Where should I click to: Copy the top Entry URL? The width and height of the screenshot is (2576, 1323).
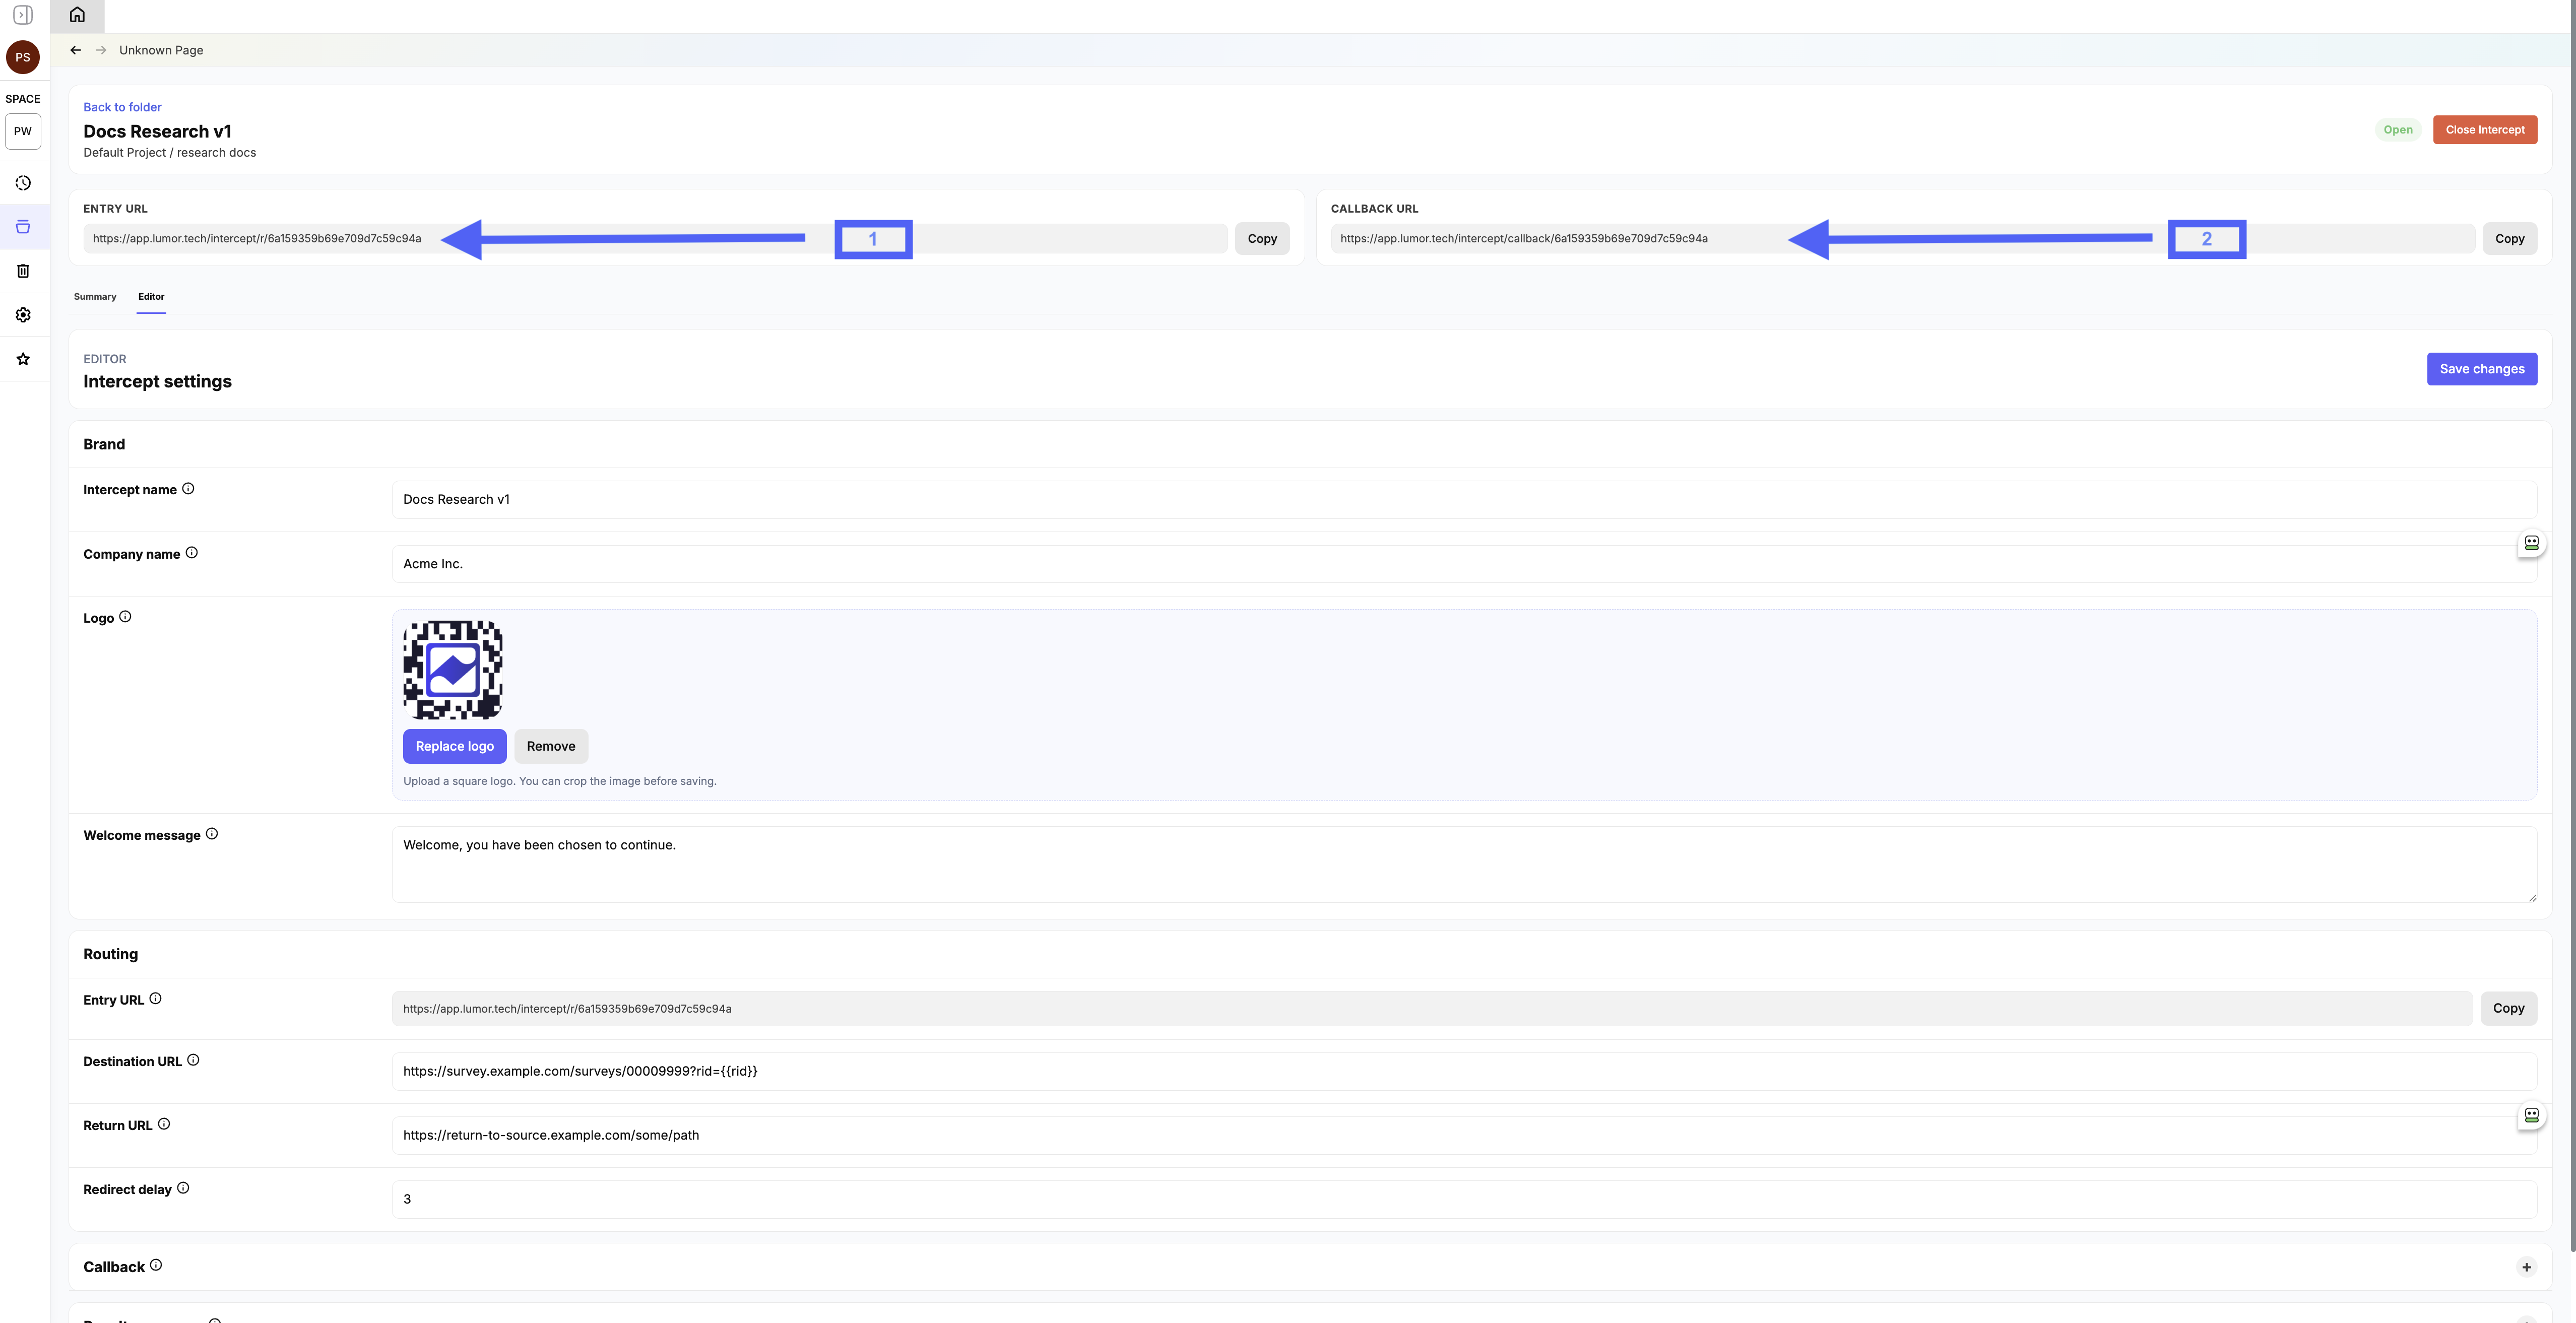[x=1262, y=239]
